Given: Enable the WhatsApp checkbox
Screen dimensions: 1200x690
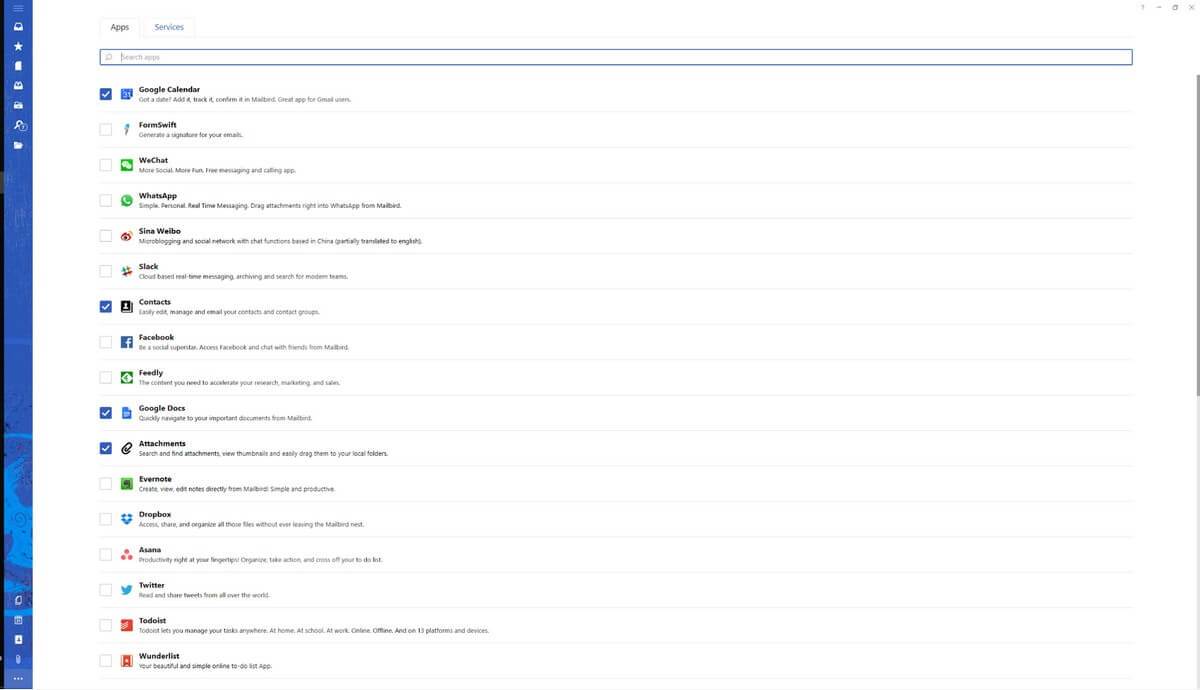Looking at the screenshot, I should coord(106,200).
